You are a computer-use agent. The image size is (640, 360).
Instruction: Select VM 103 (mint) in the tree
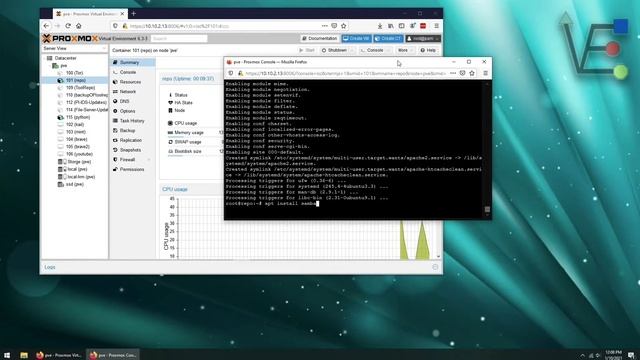[76, 132]
